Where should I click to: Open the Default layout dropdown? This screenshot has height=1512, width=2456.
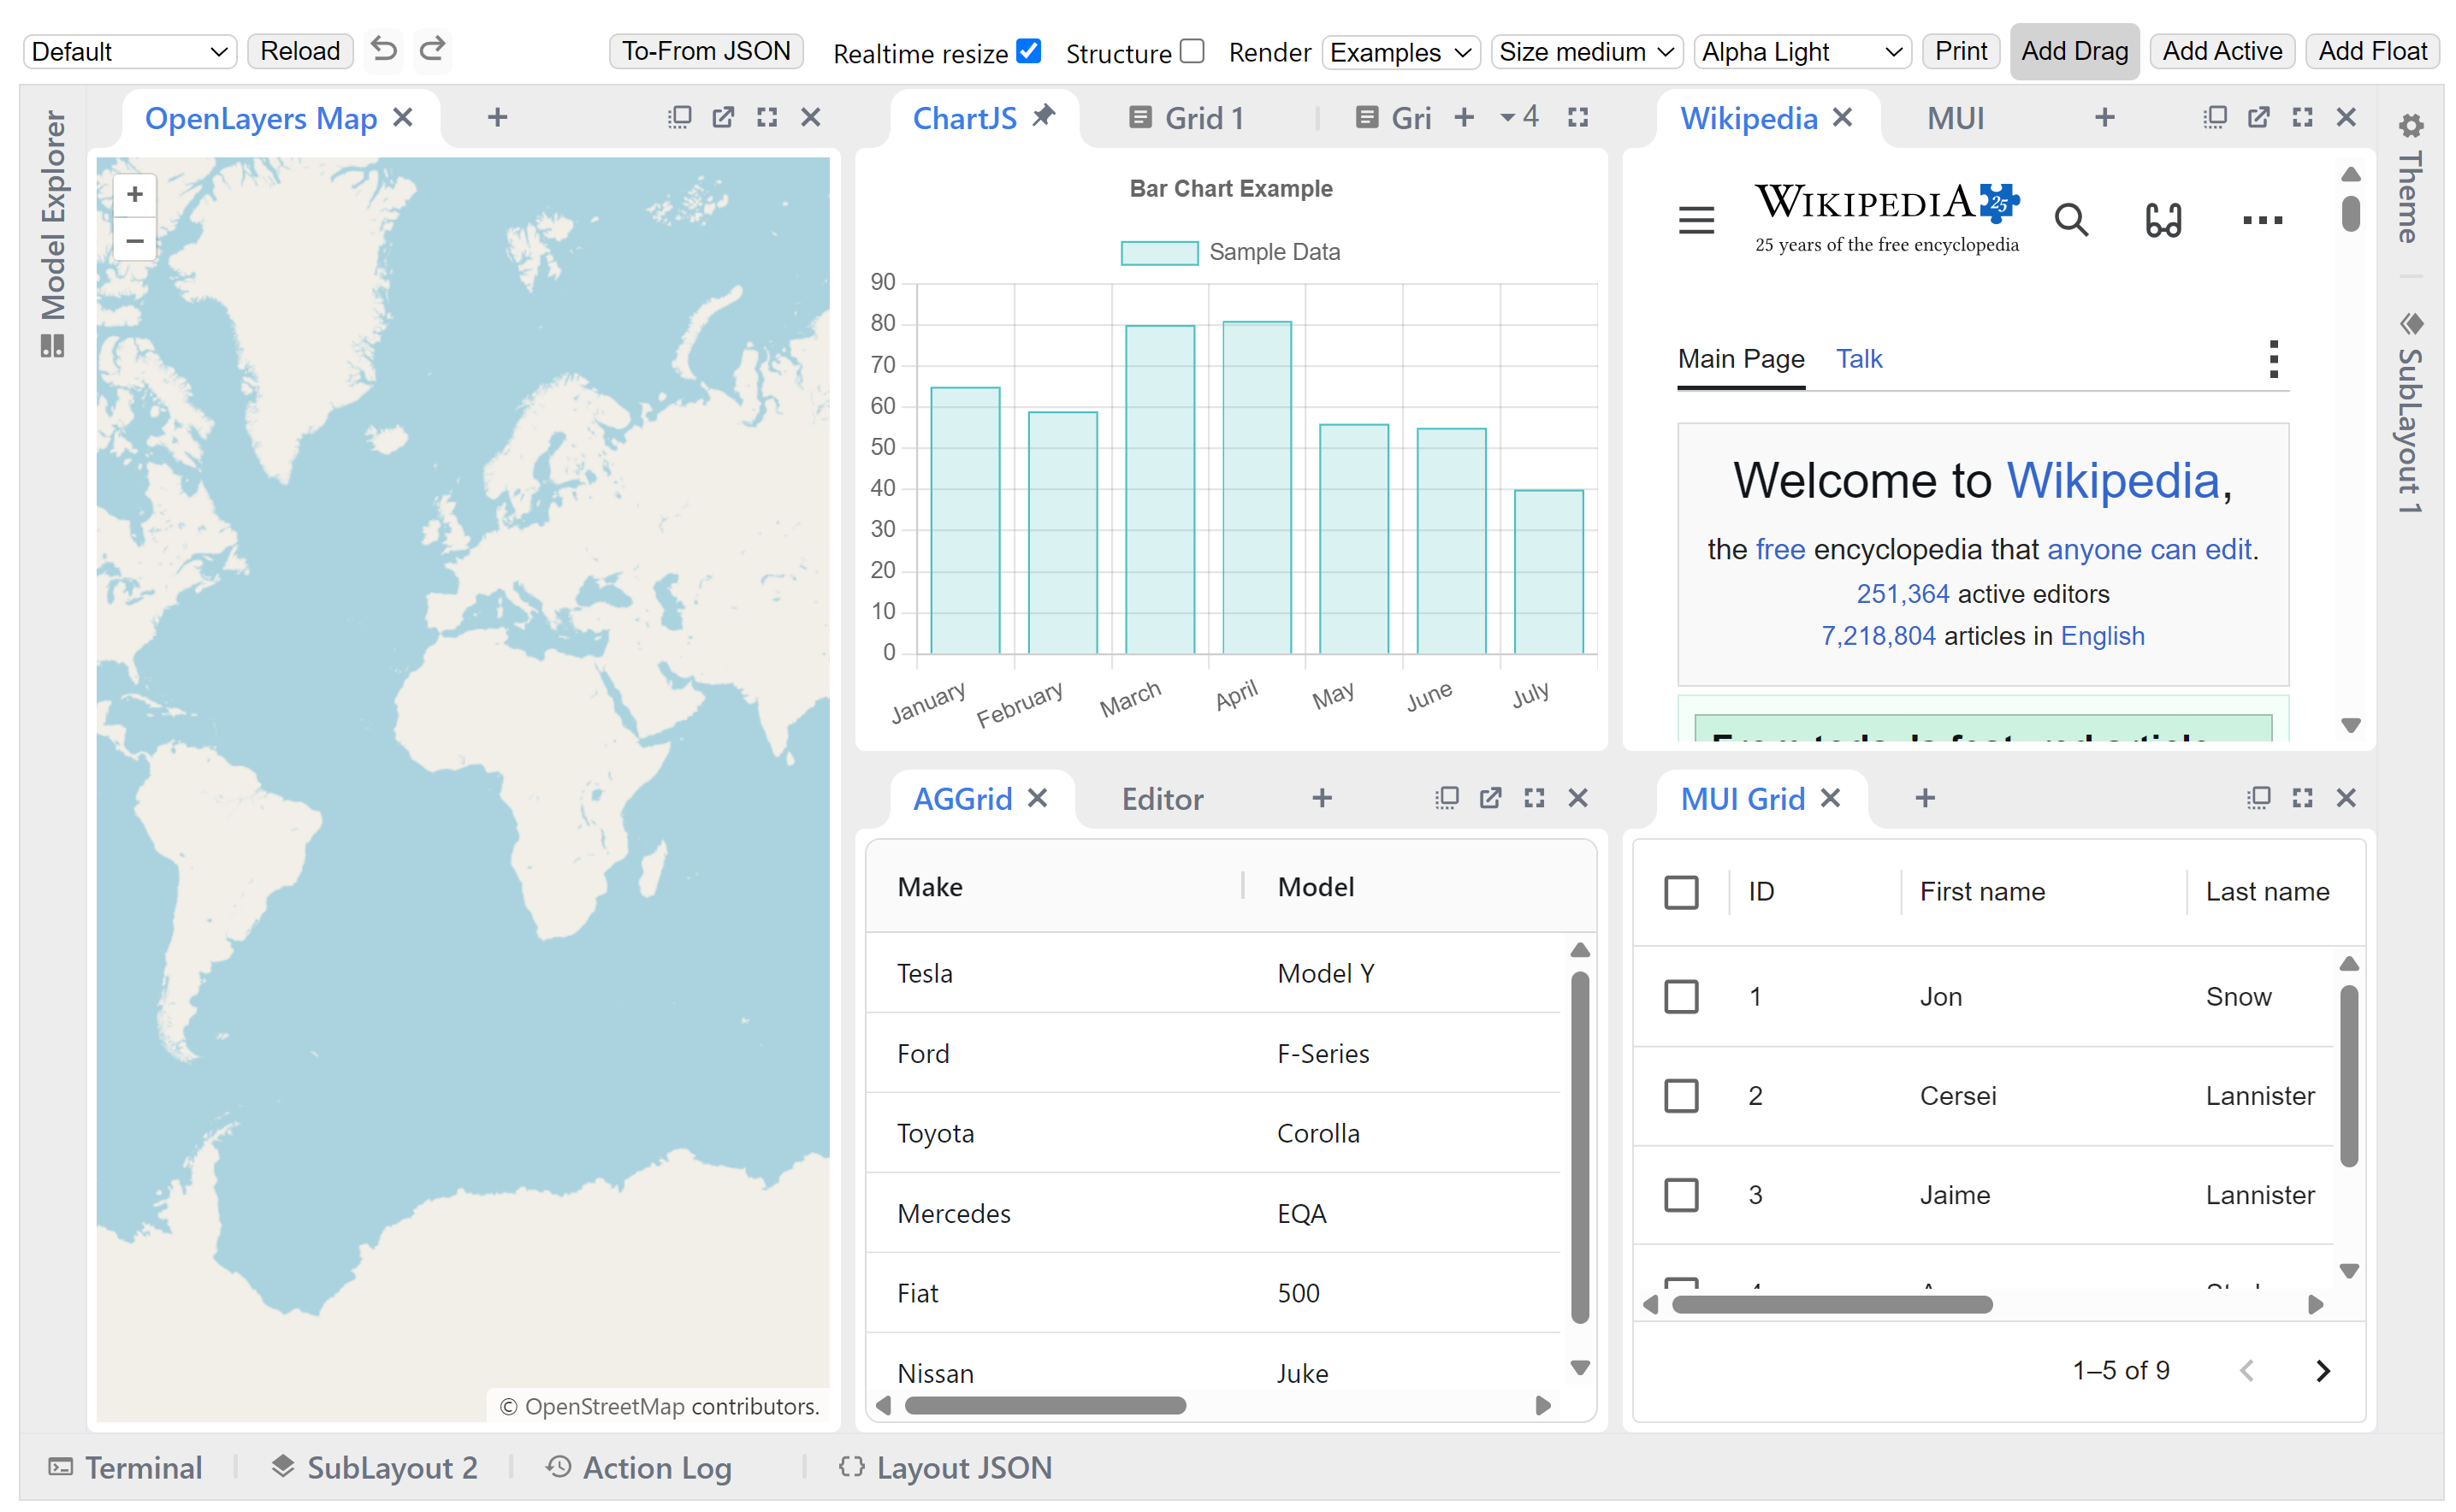click(129, 51)
